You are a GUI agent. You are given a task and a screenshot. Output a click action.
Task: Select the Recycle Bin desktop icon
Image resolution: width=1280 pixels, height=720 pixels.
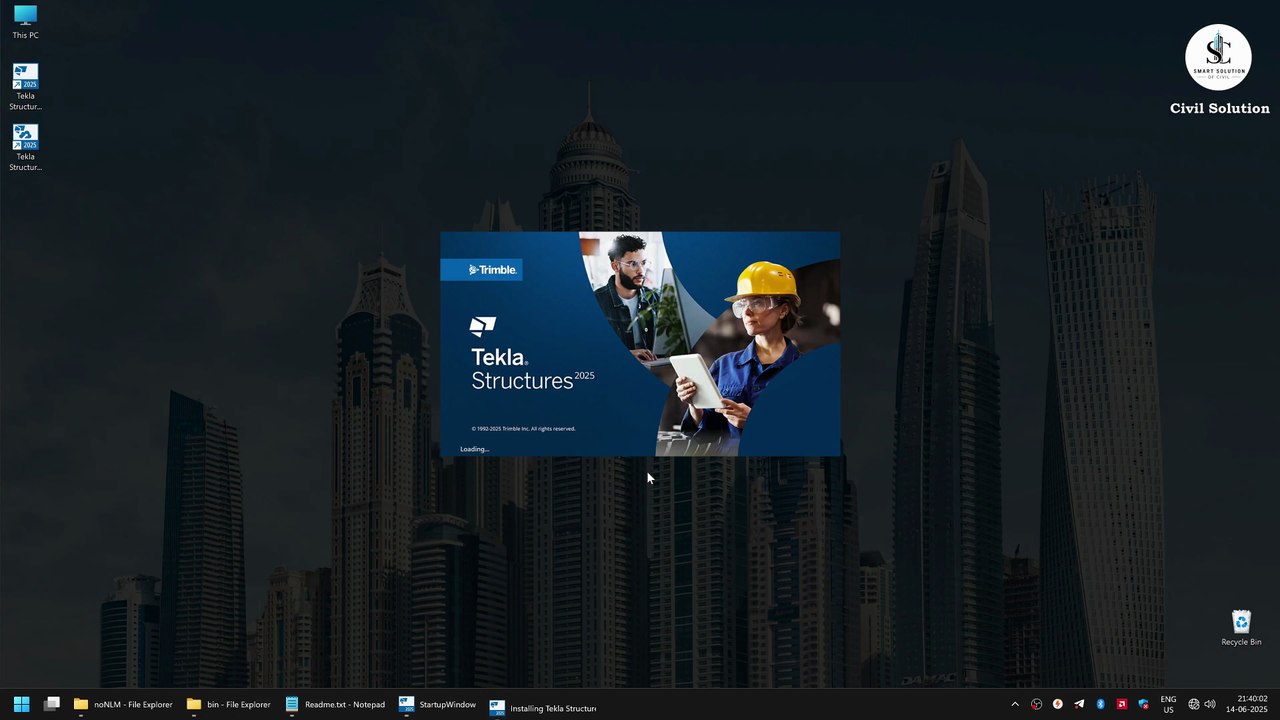coord(1241,628)
